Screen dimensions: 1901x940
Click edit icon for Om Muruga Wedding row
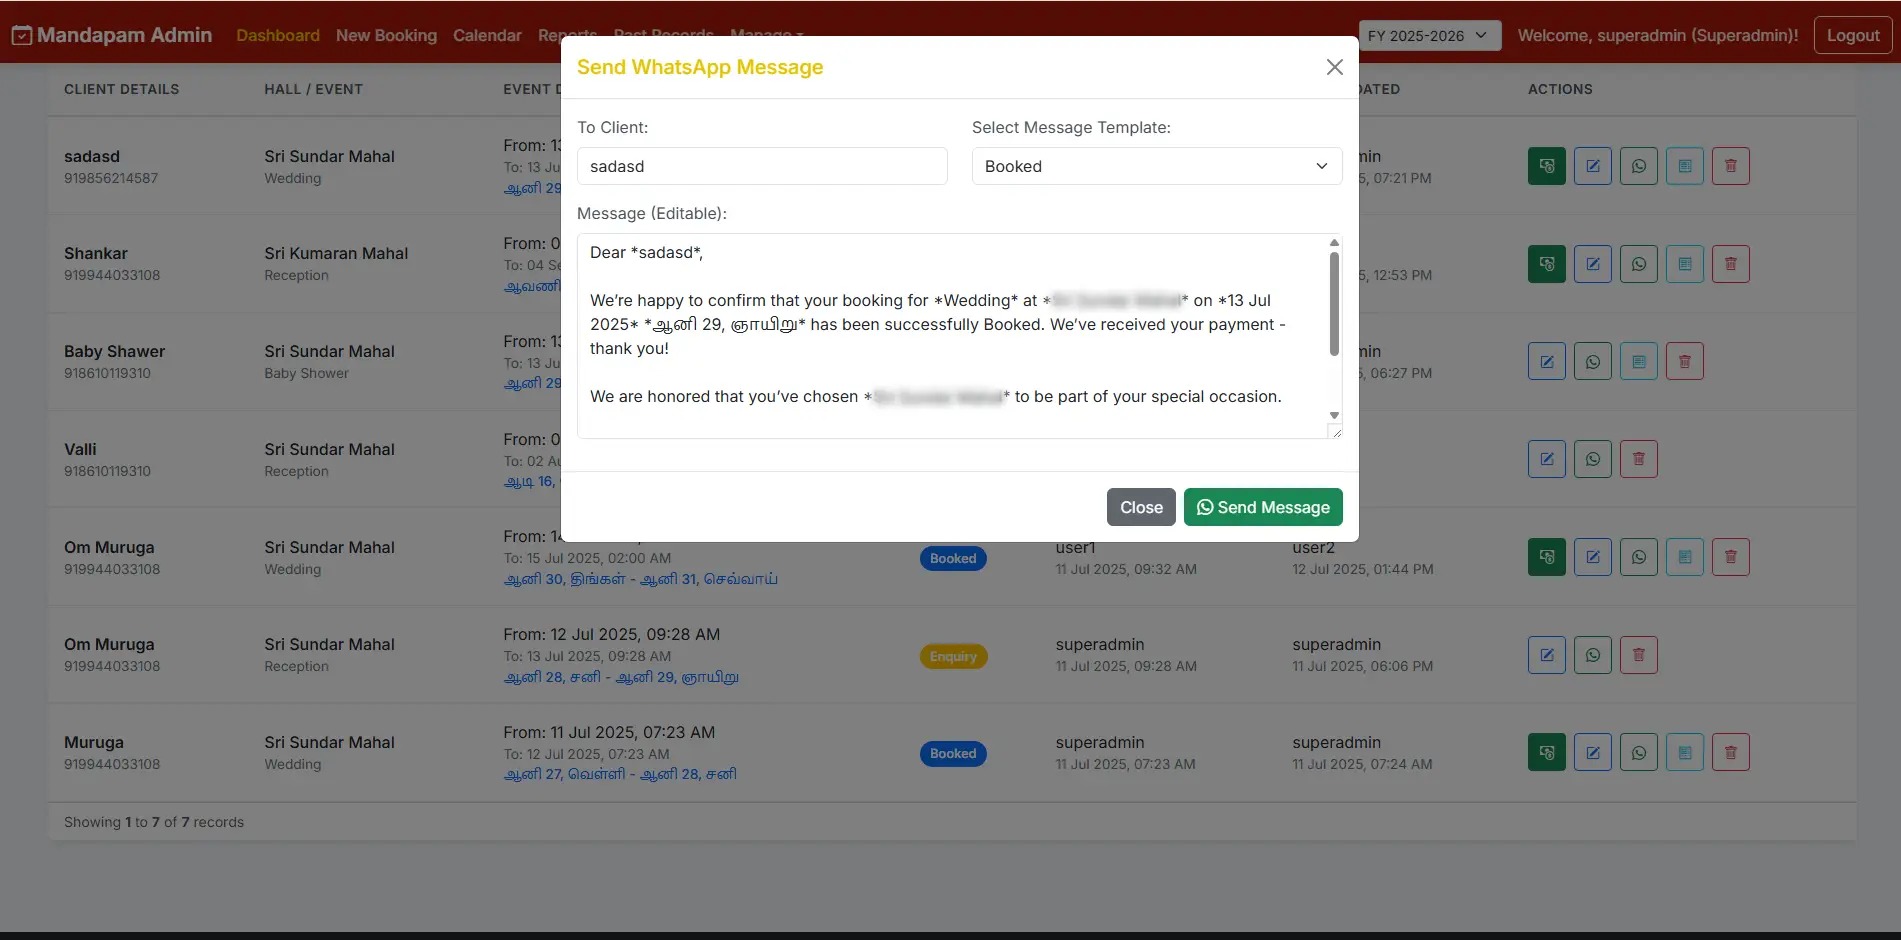point(1592,557)
